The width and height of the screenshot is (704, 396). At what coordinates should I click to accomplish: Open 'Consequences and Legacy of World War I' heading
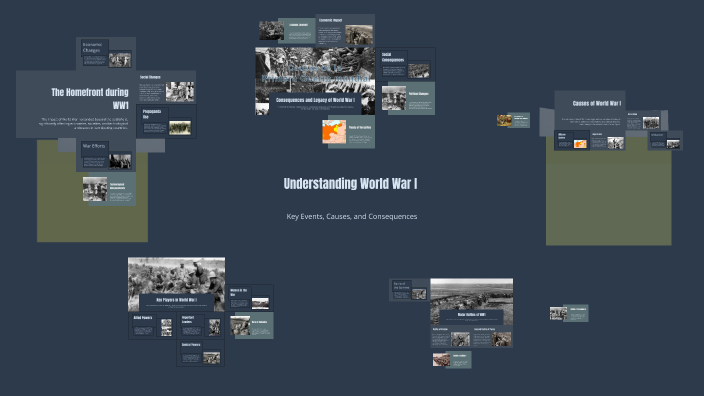click(x=315, y=100)
